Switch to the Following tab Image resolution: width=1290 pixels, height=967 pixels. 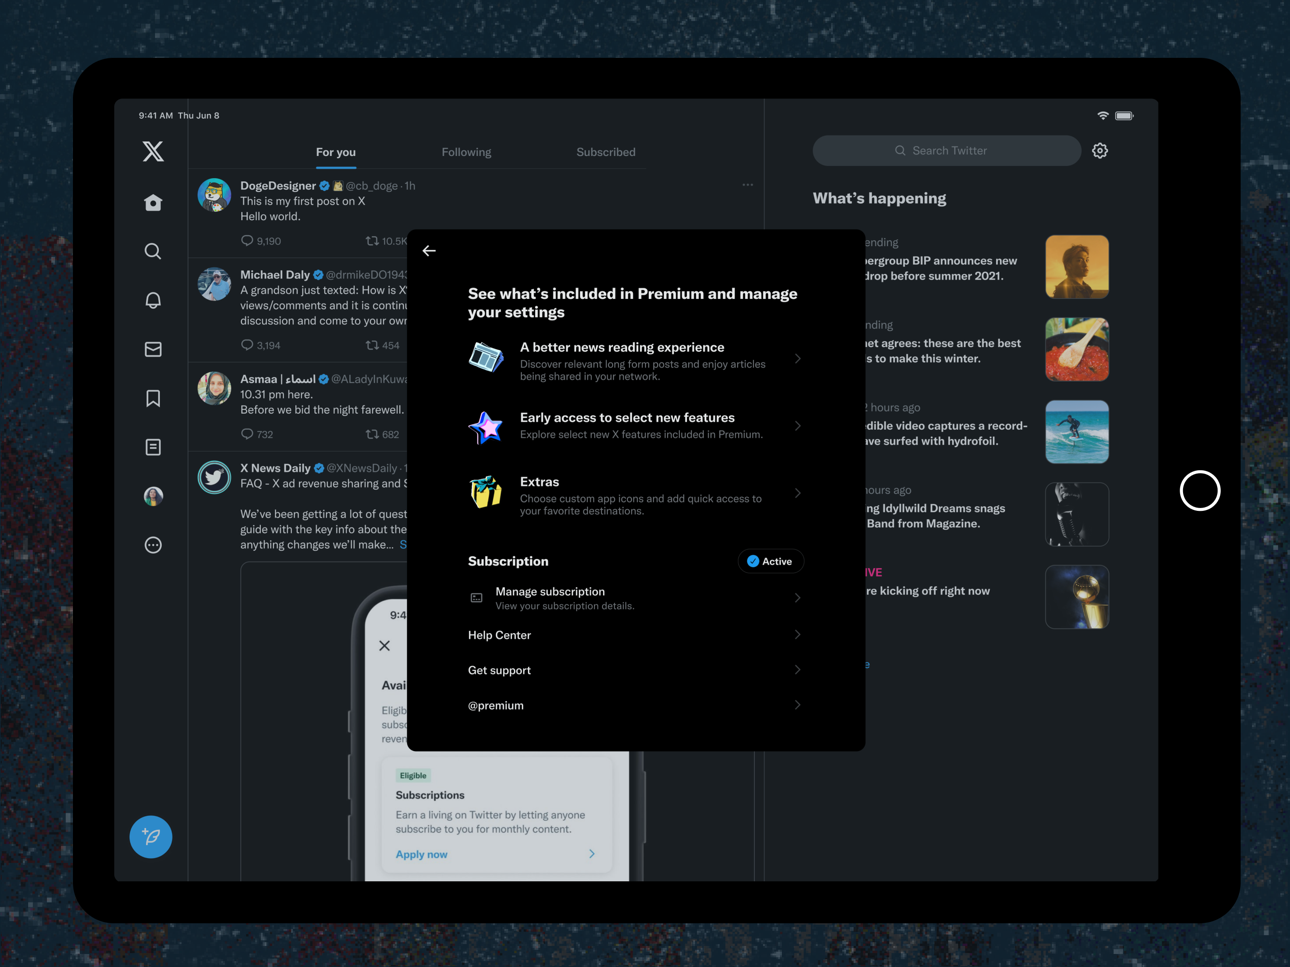466,152
